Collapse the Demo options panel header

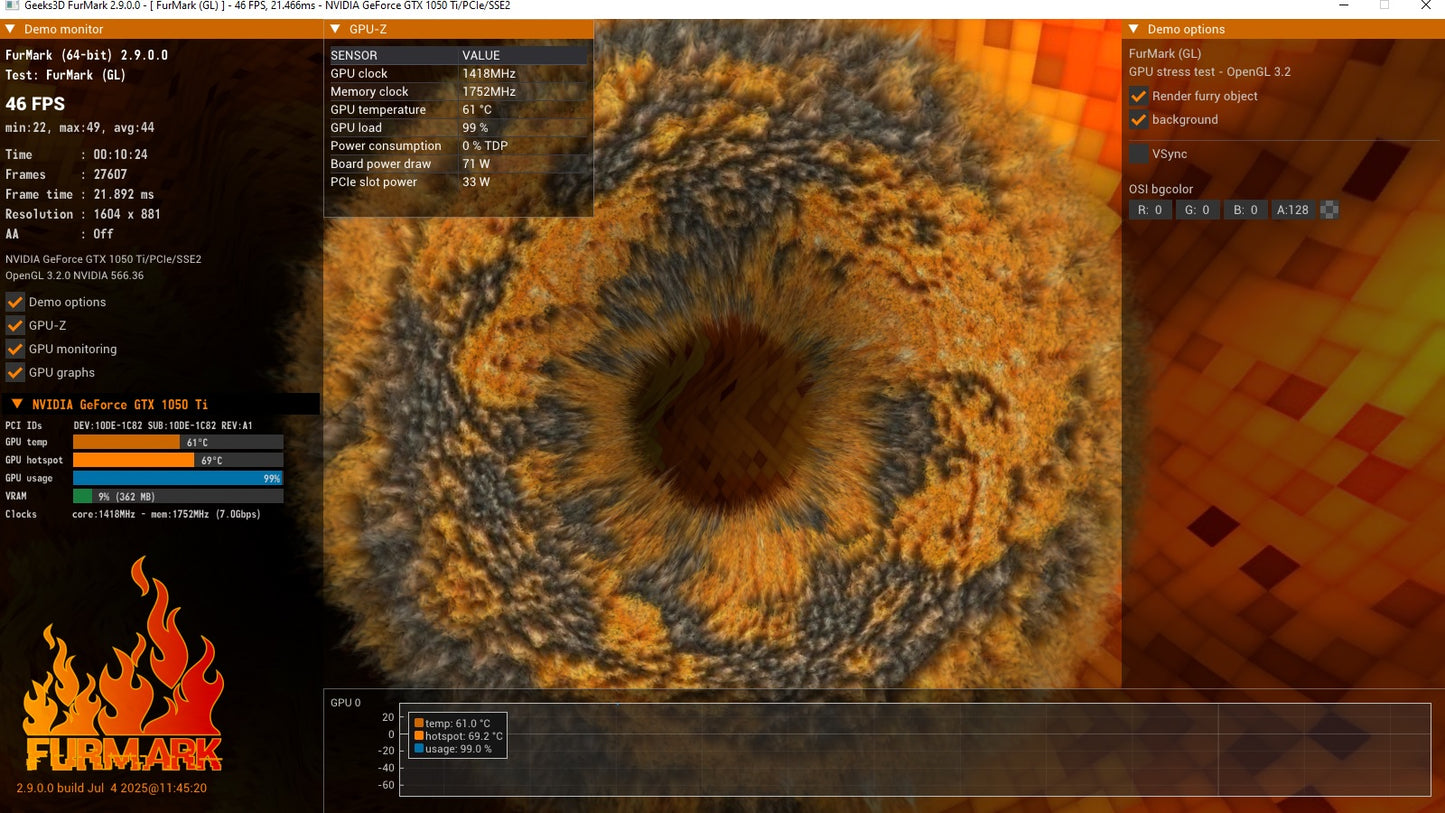[1134, 29]
